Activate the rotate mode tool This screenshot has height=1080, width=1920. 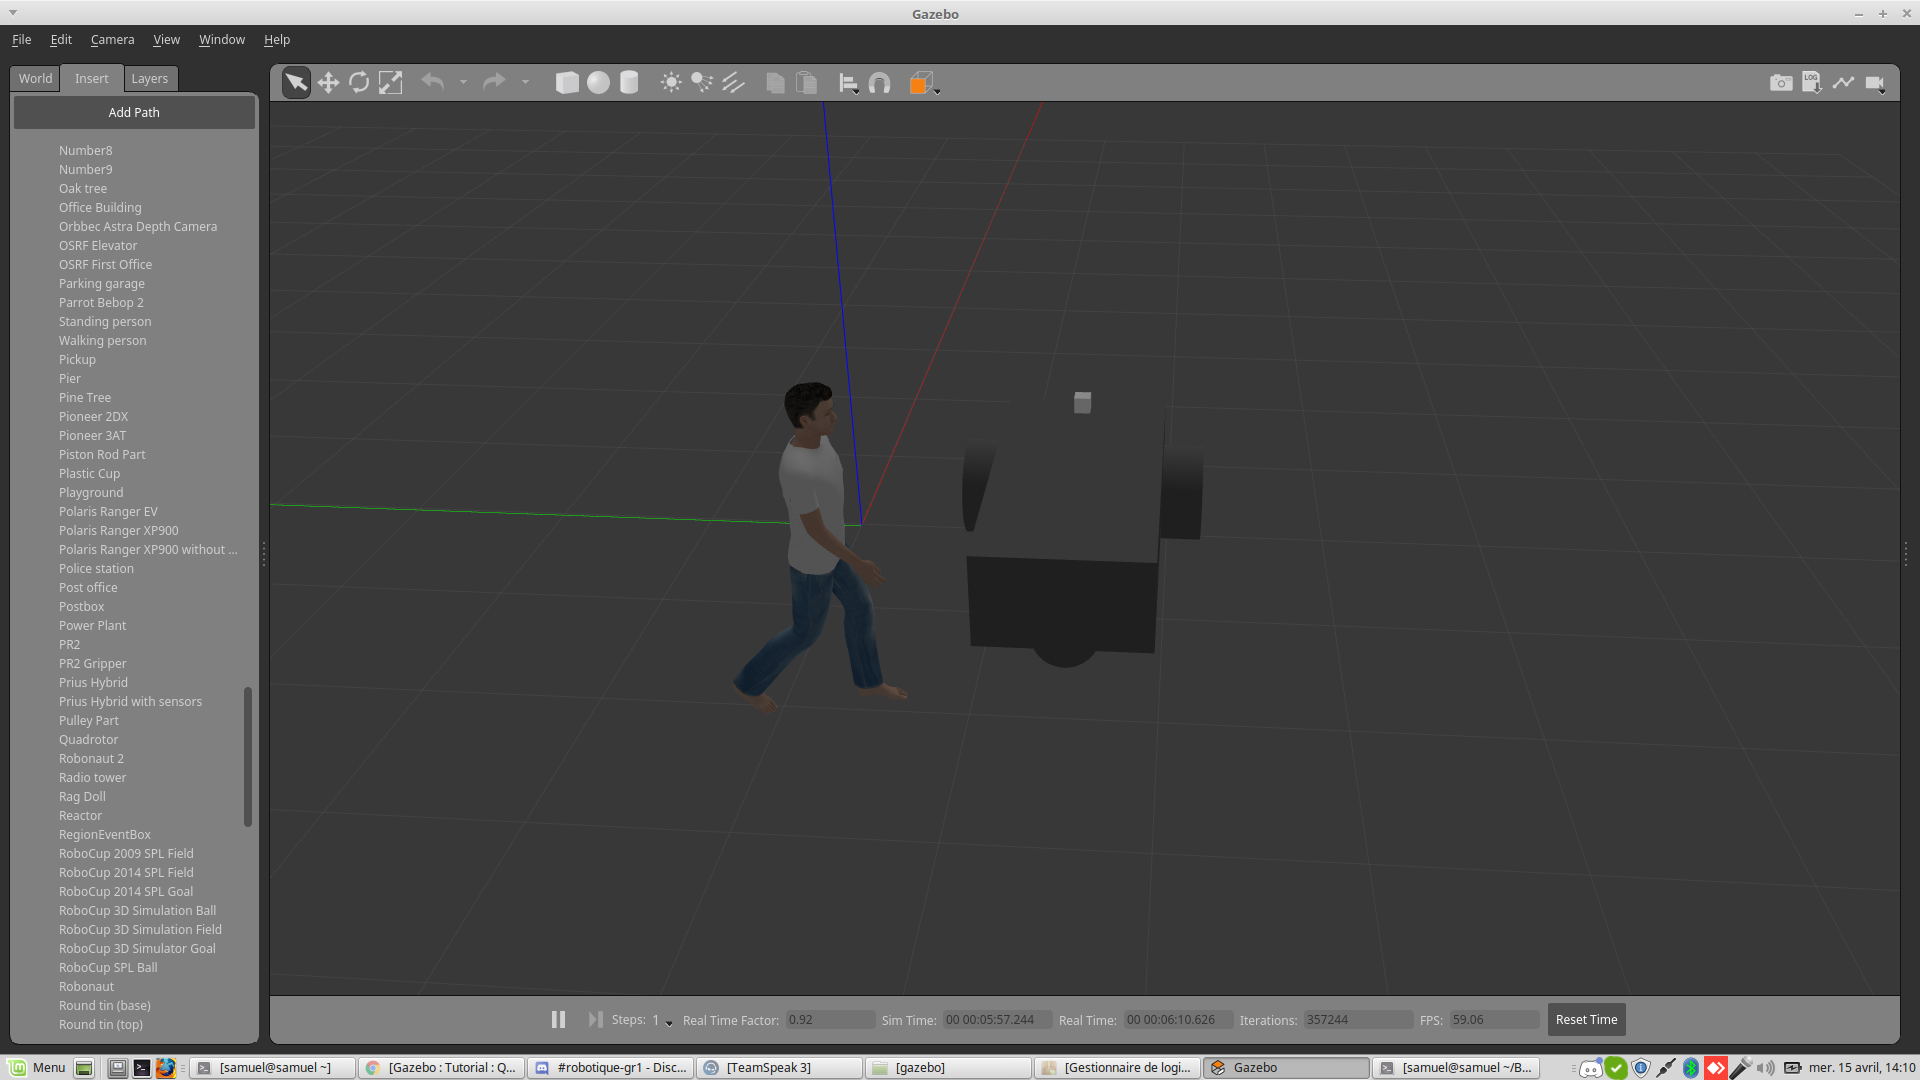(x=359, y=83)
